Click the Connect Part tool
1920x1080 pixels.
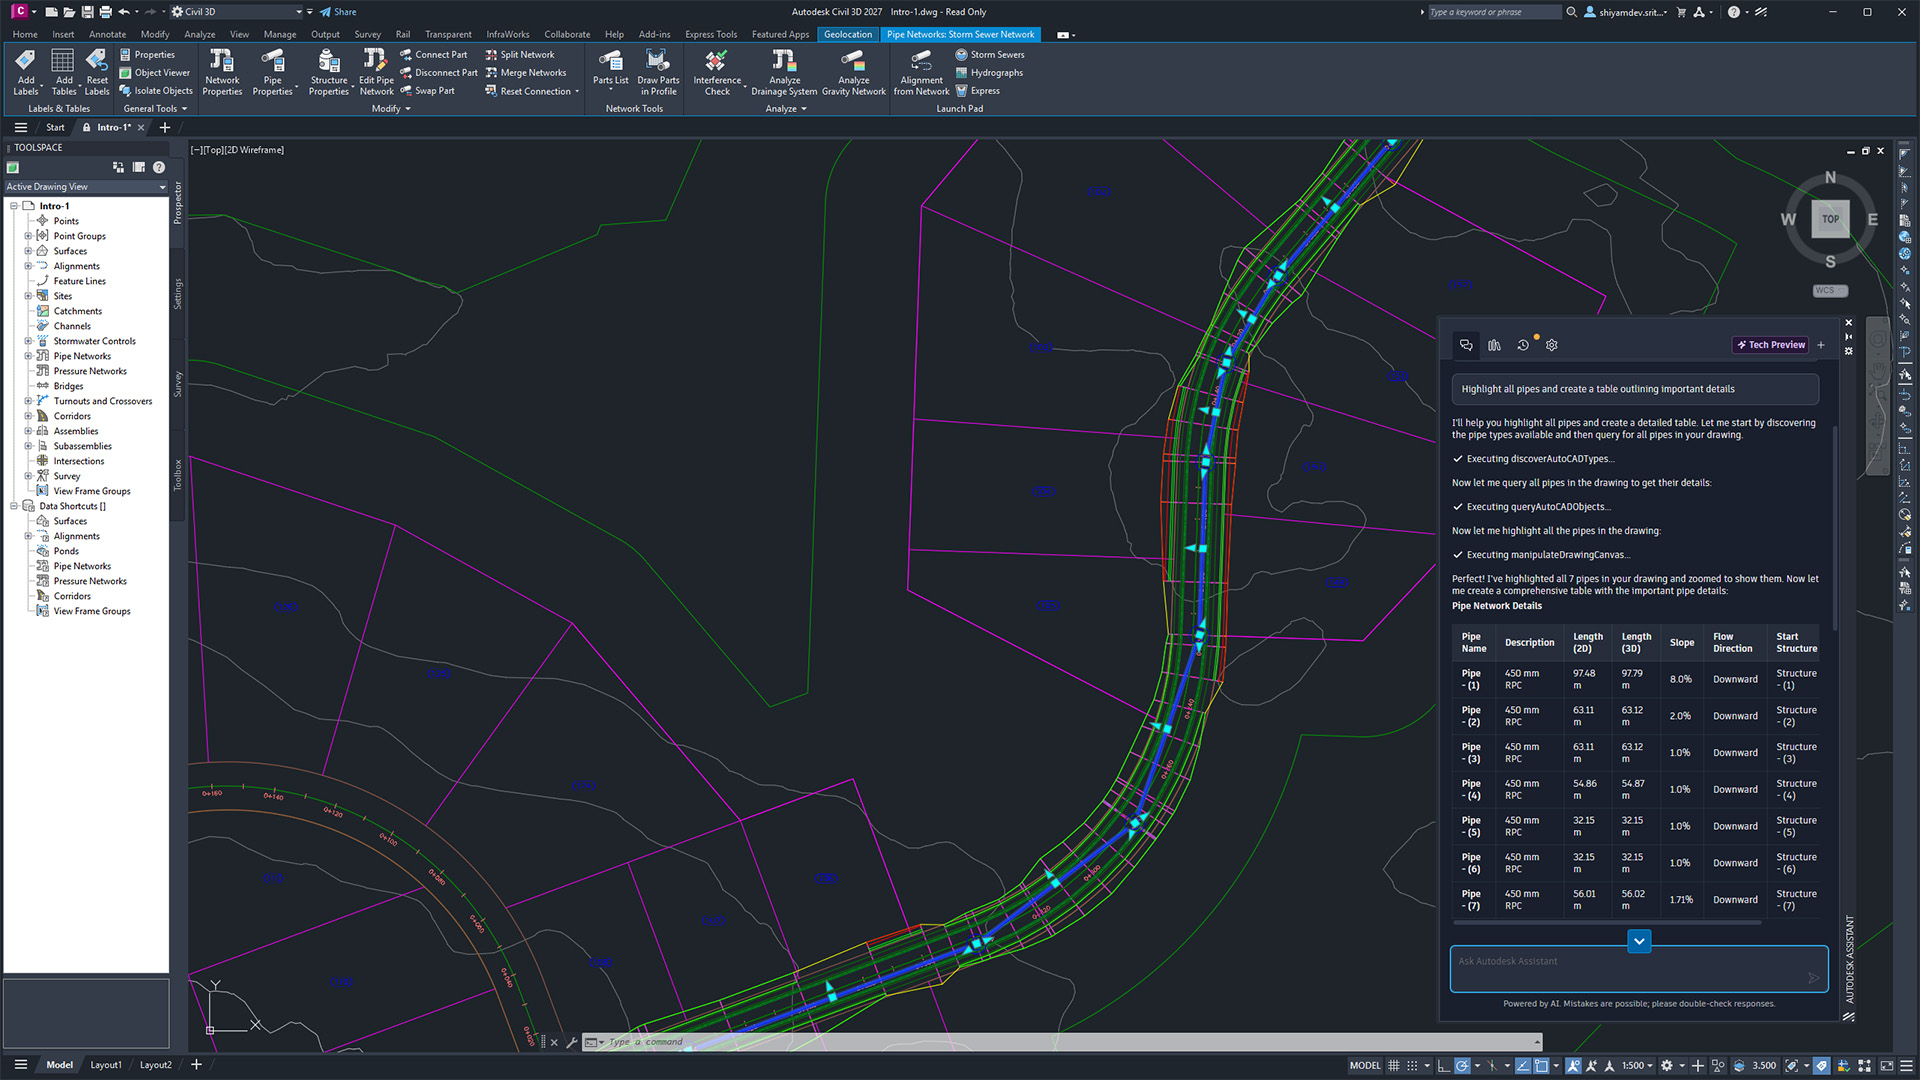click(433, 55)
